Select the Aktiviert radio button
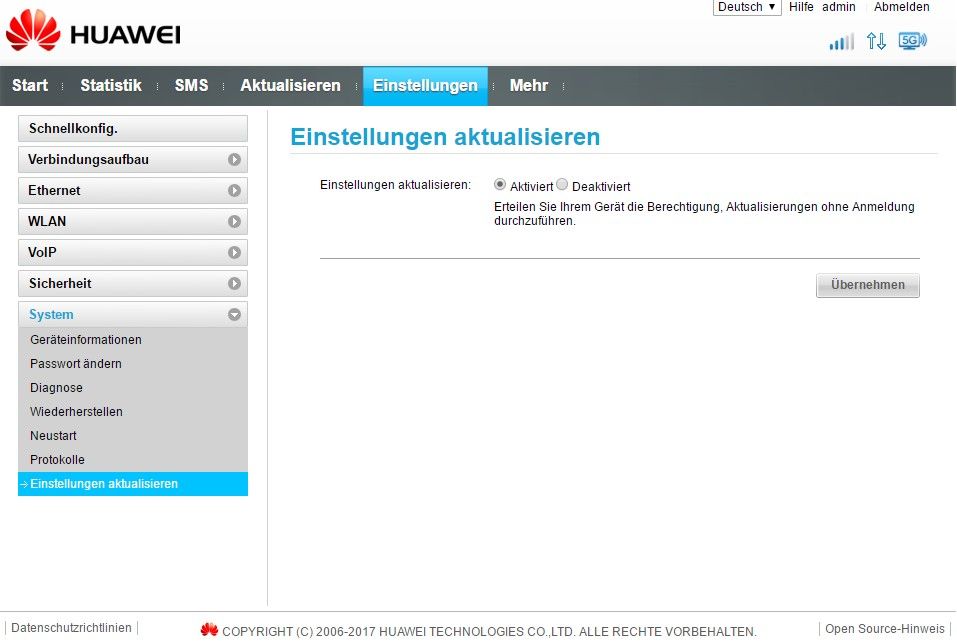The image size is (957, 644). pos(500,185)
